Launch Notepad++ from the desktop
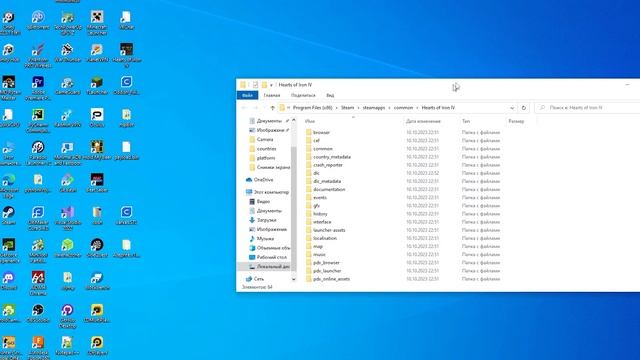Viewport: 640px width, 360px height. 67,346
